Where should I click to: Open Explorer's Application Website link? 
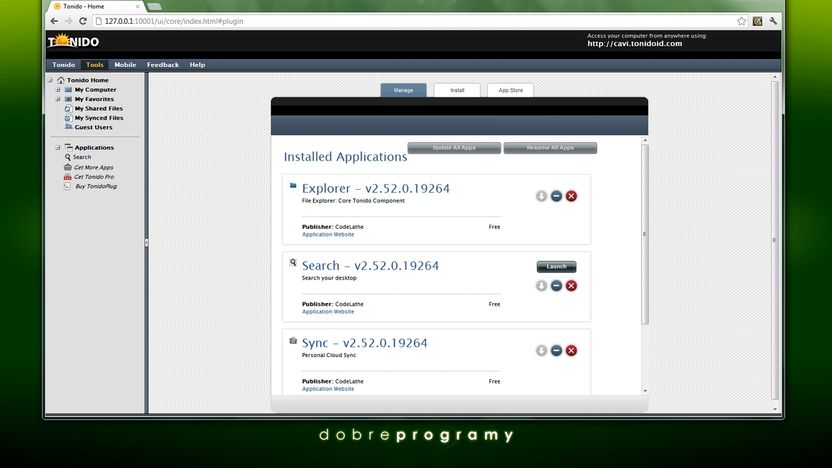click(x=328, y=235)
